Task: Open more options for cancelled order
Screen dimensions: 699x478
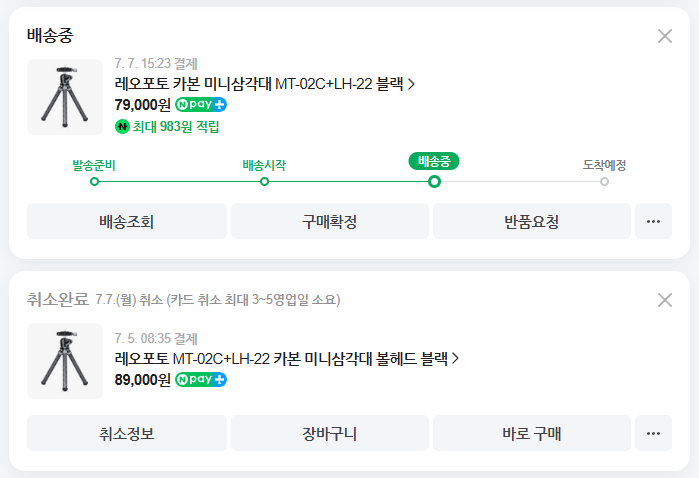Action: click(x=653, y=433)
